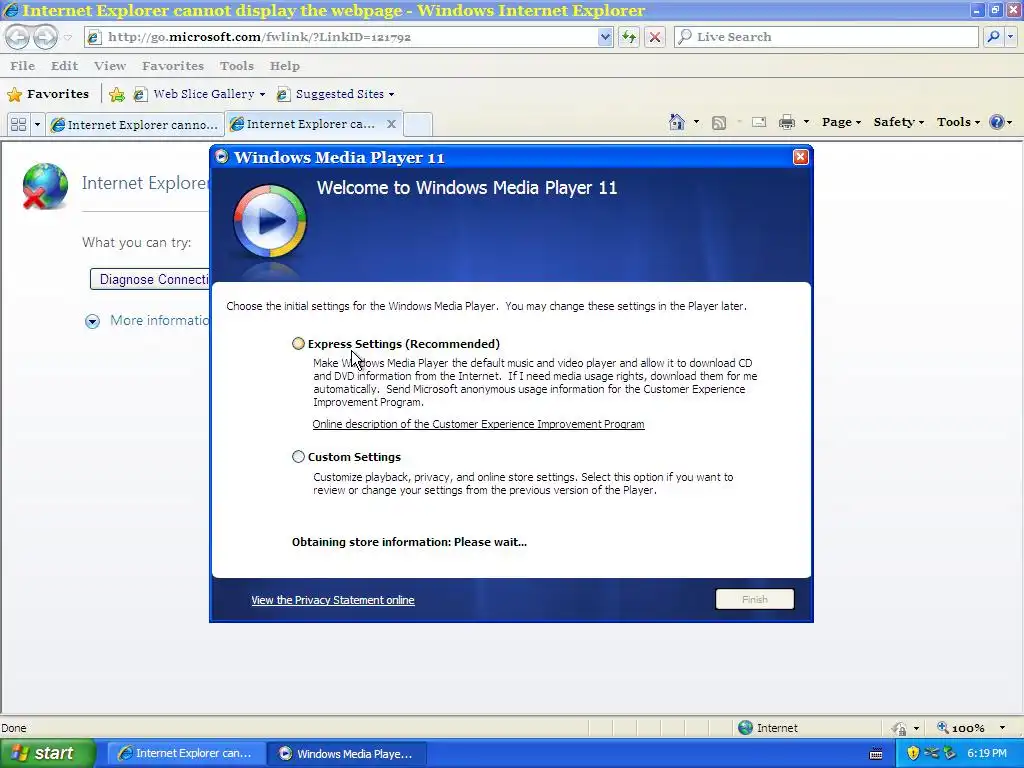Select the Custom Settings option
Image resolution: width=1024 pixels, height=768 pixels.
coord(298,456)
